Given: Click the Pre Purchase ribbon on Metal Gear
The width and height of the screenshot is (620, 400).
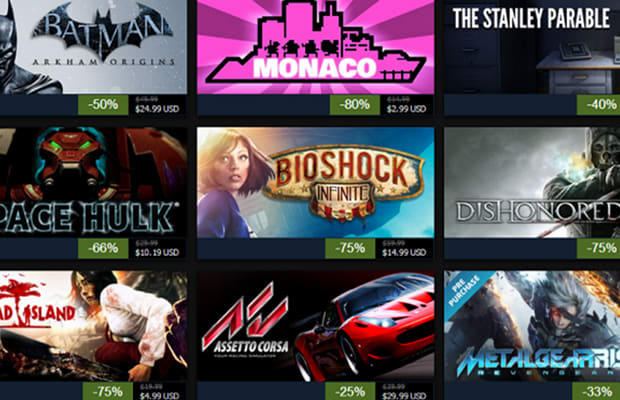Looking at the screenshot, I should pos(464,291).
